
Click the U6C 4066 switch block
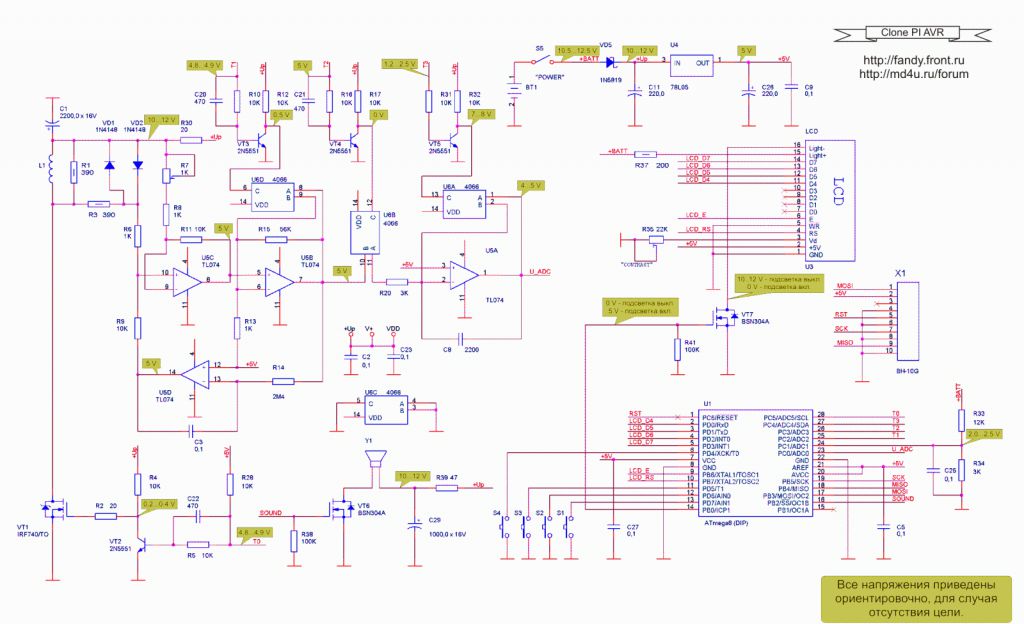(385, 410)
